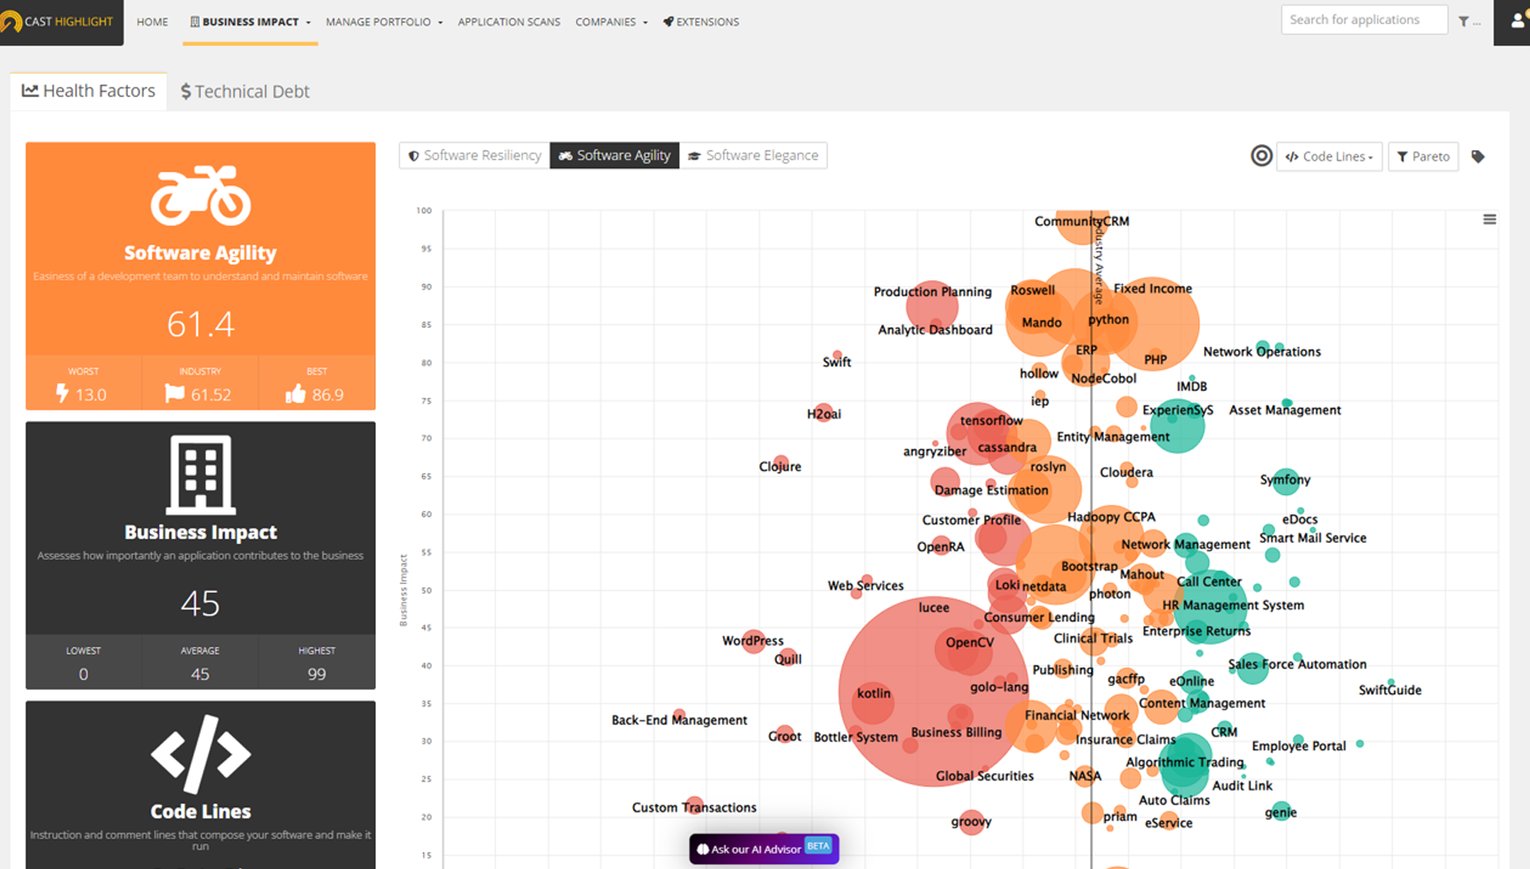Image resolution: width=1530 pixels, height=869 pixels.
Task: Open the Code Lines dropdown
Action: click(1329, 157)
